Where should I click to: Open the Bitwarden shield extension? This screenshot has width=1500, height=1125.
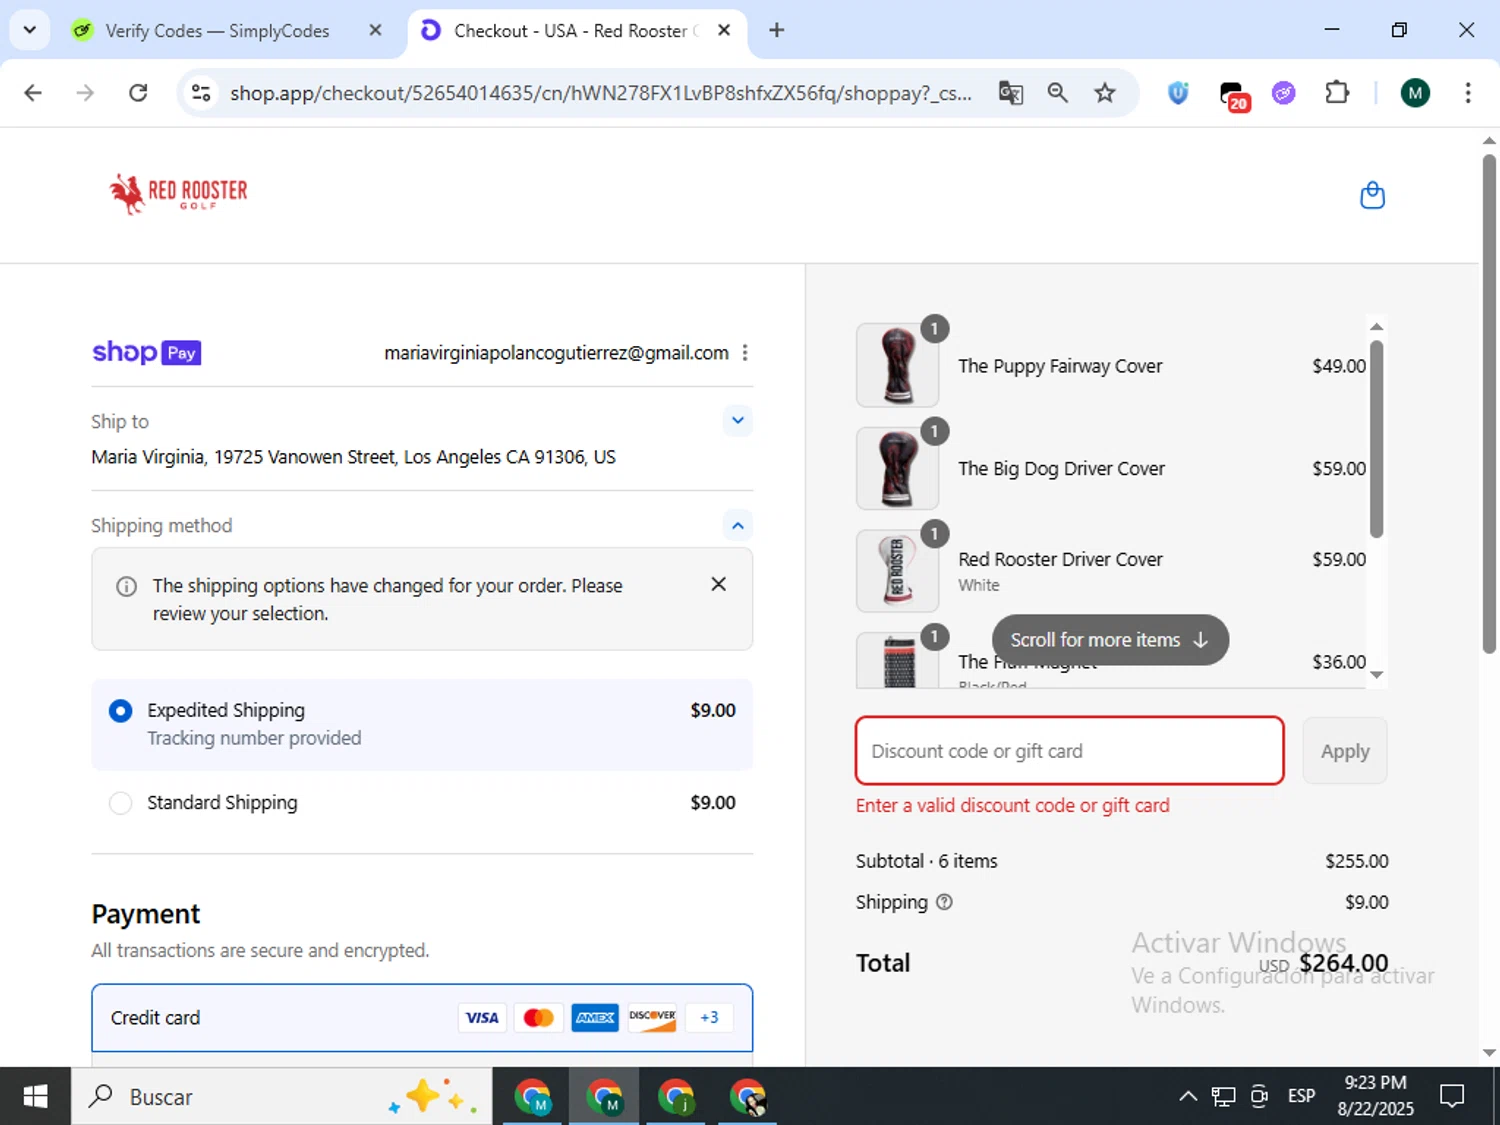[x=1178, y=93]
